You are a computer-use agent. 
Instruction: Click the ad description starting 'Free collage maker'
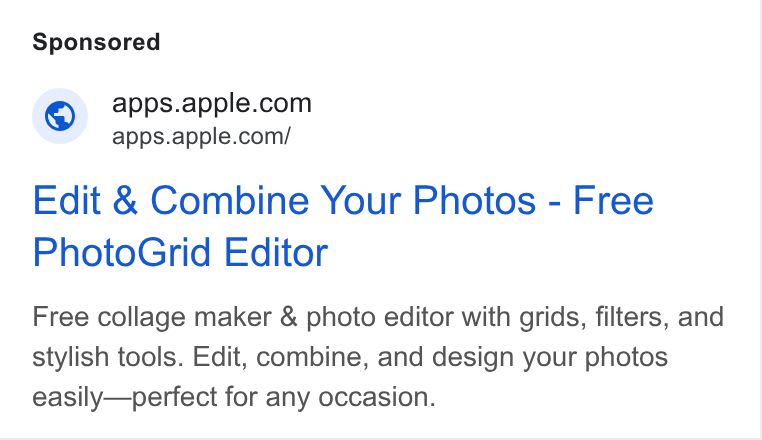pyautogui.click(x=378, y=357)
